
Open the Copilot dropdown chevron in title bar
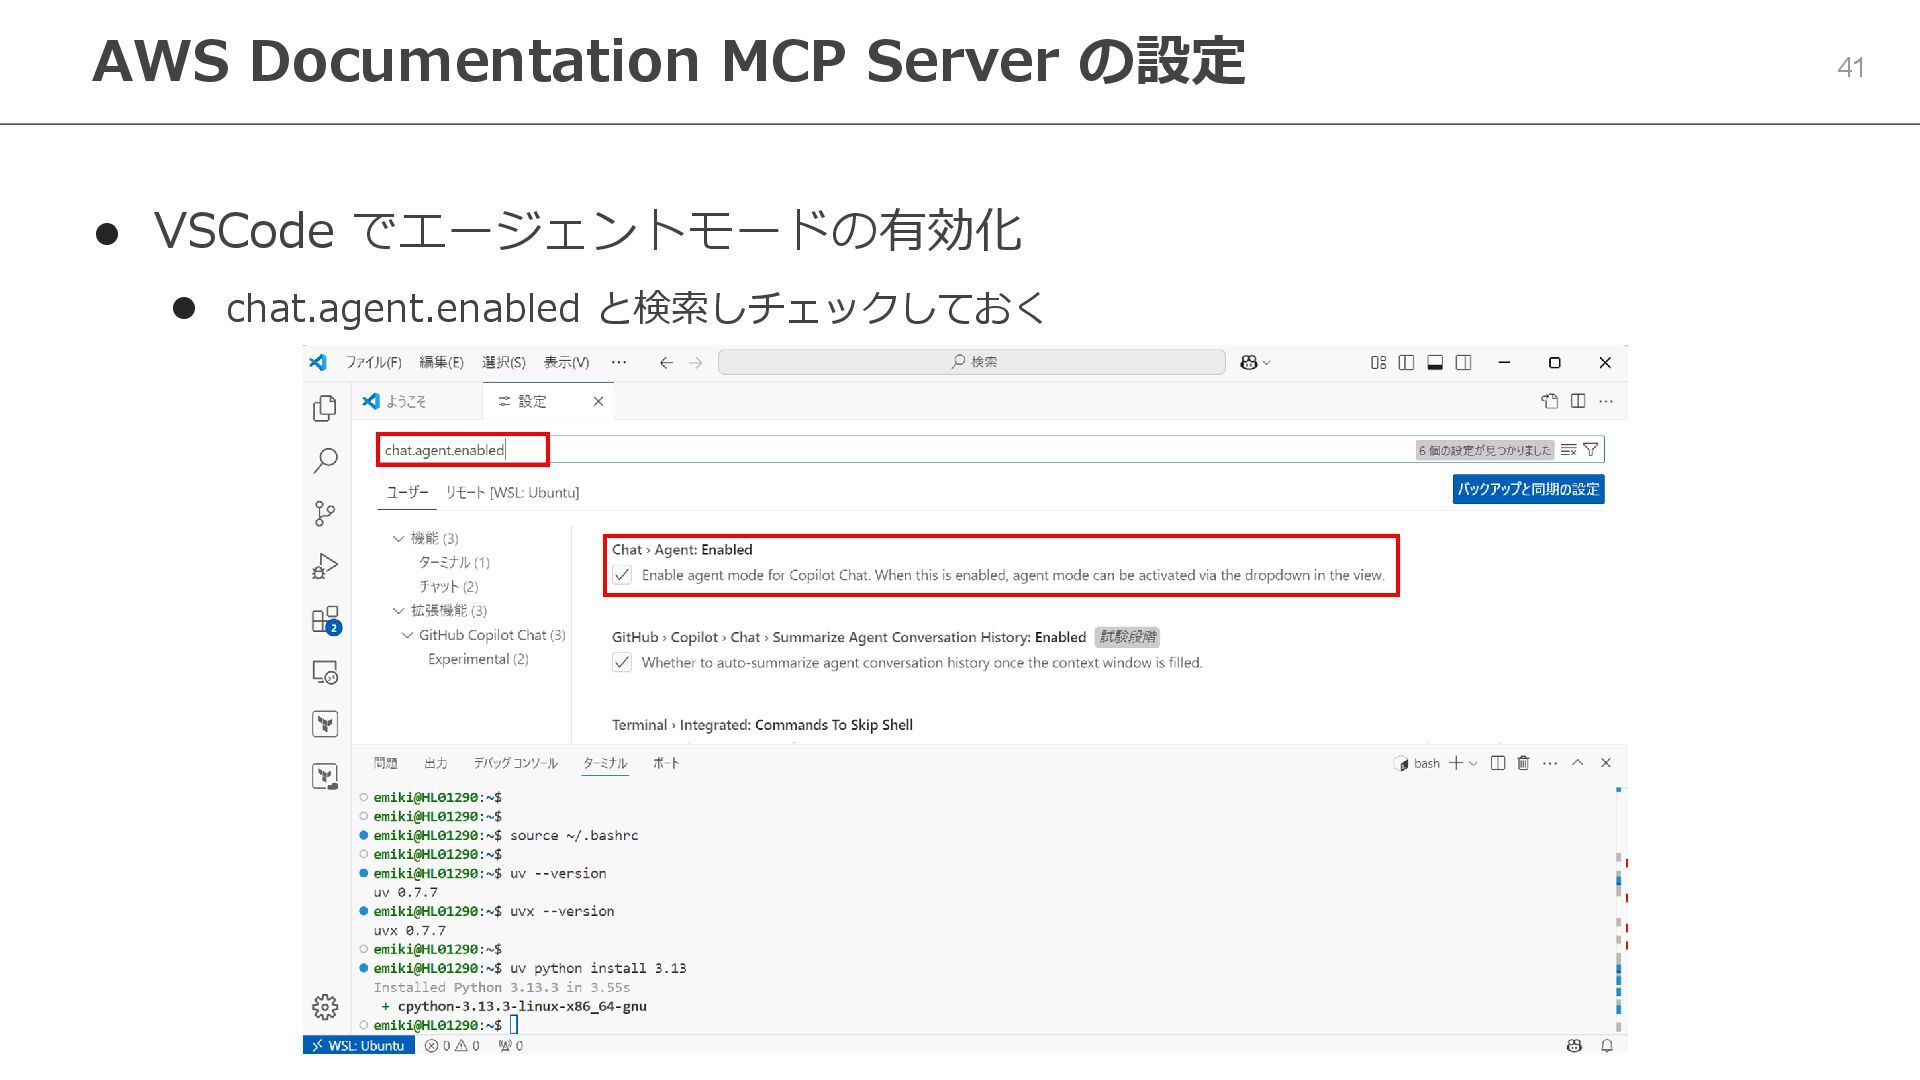(x=1266, y=362)
